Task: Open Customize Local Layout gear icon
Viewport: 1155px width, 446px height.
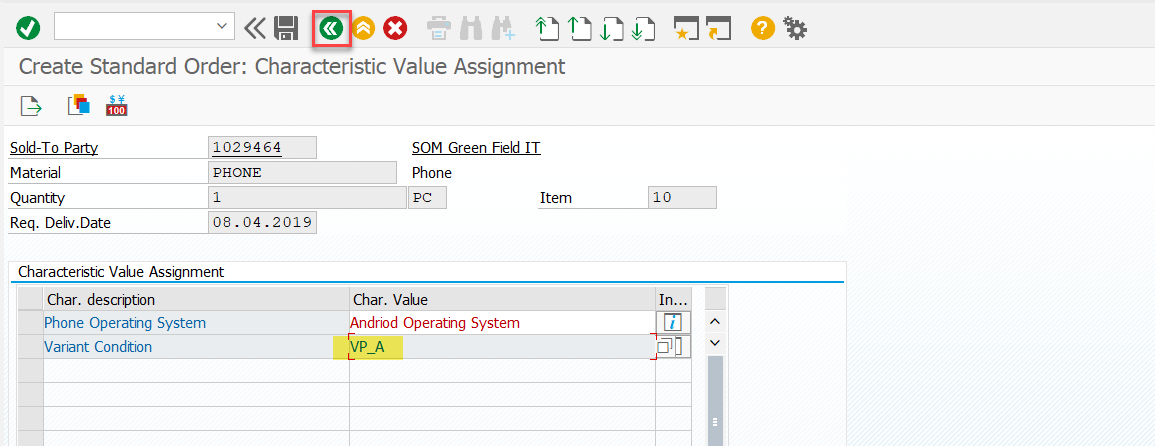Action: click(796, 29)
